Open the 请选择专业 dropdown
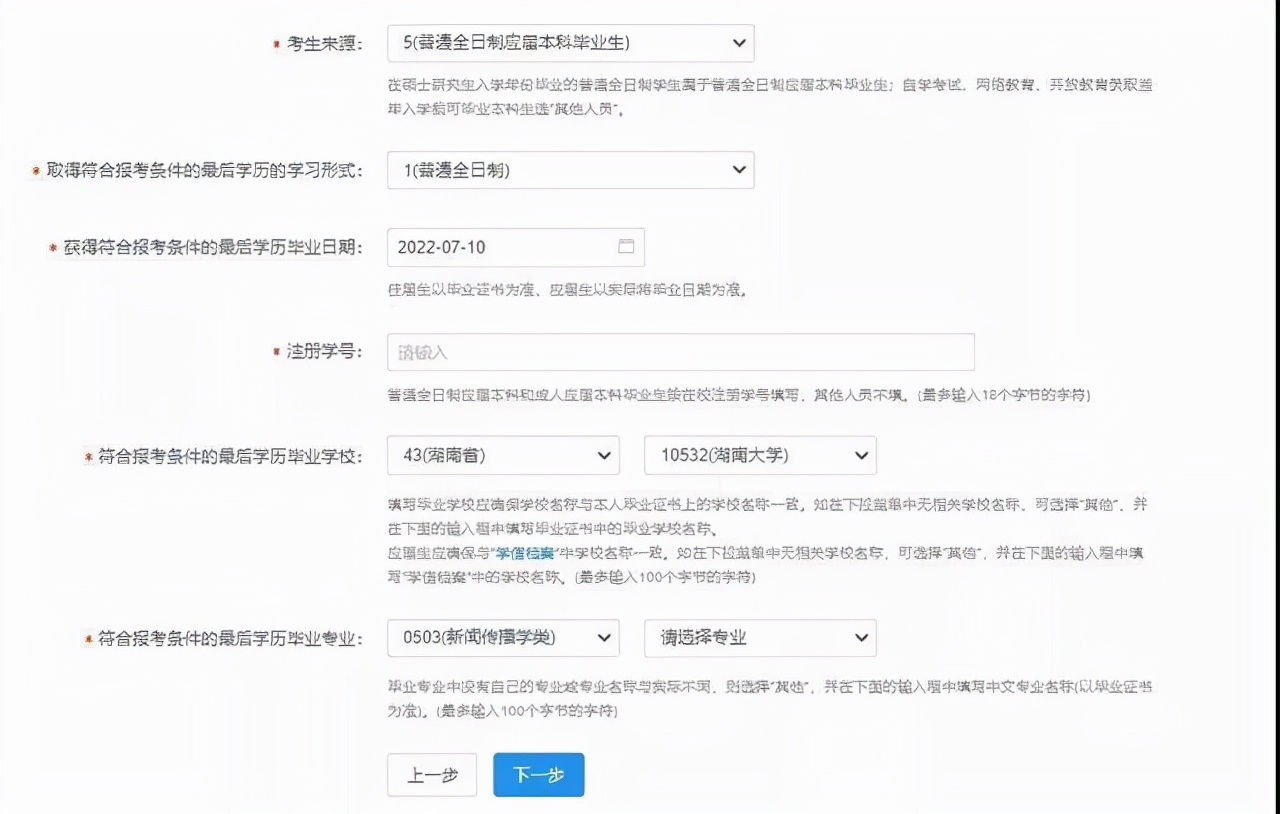The height and width of the screenshot is (814, 1280). (760, 638)
